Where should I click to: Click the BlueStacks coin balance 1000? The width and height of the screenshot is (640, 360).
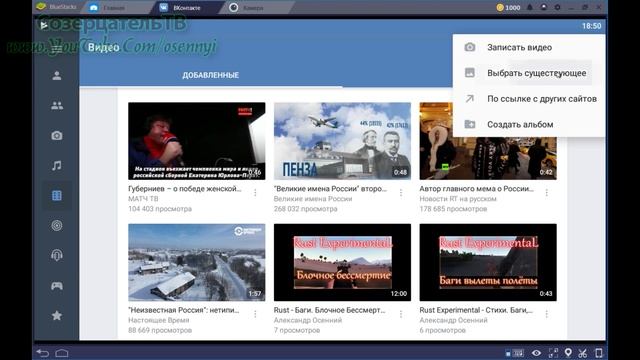point(508,7)
